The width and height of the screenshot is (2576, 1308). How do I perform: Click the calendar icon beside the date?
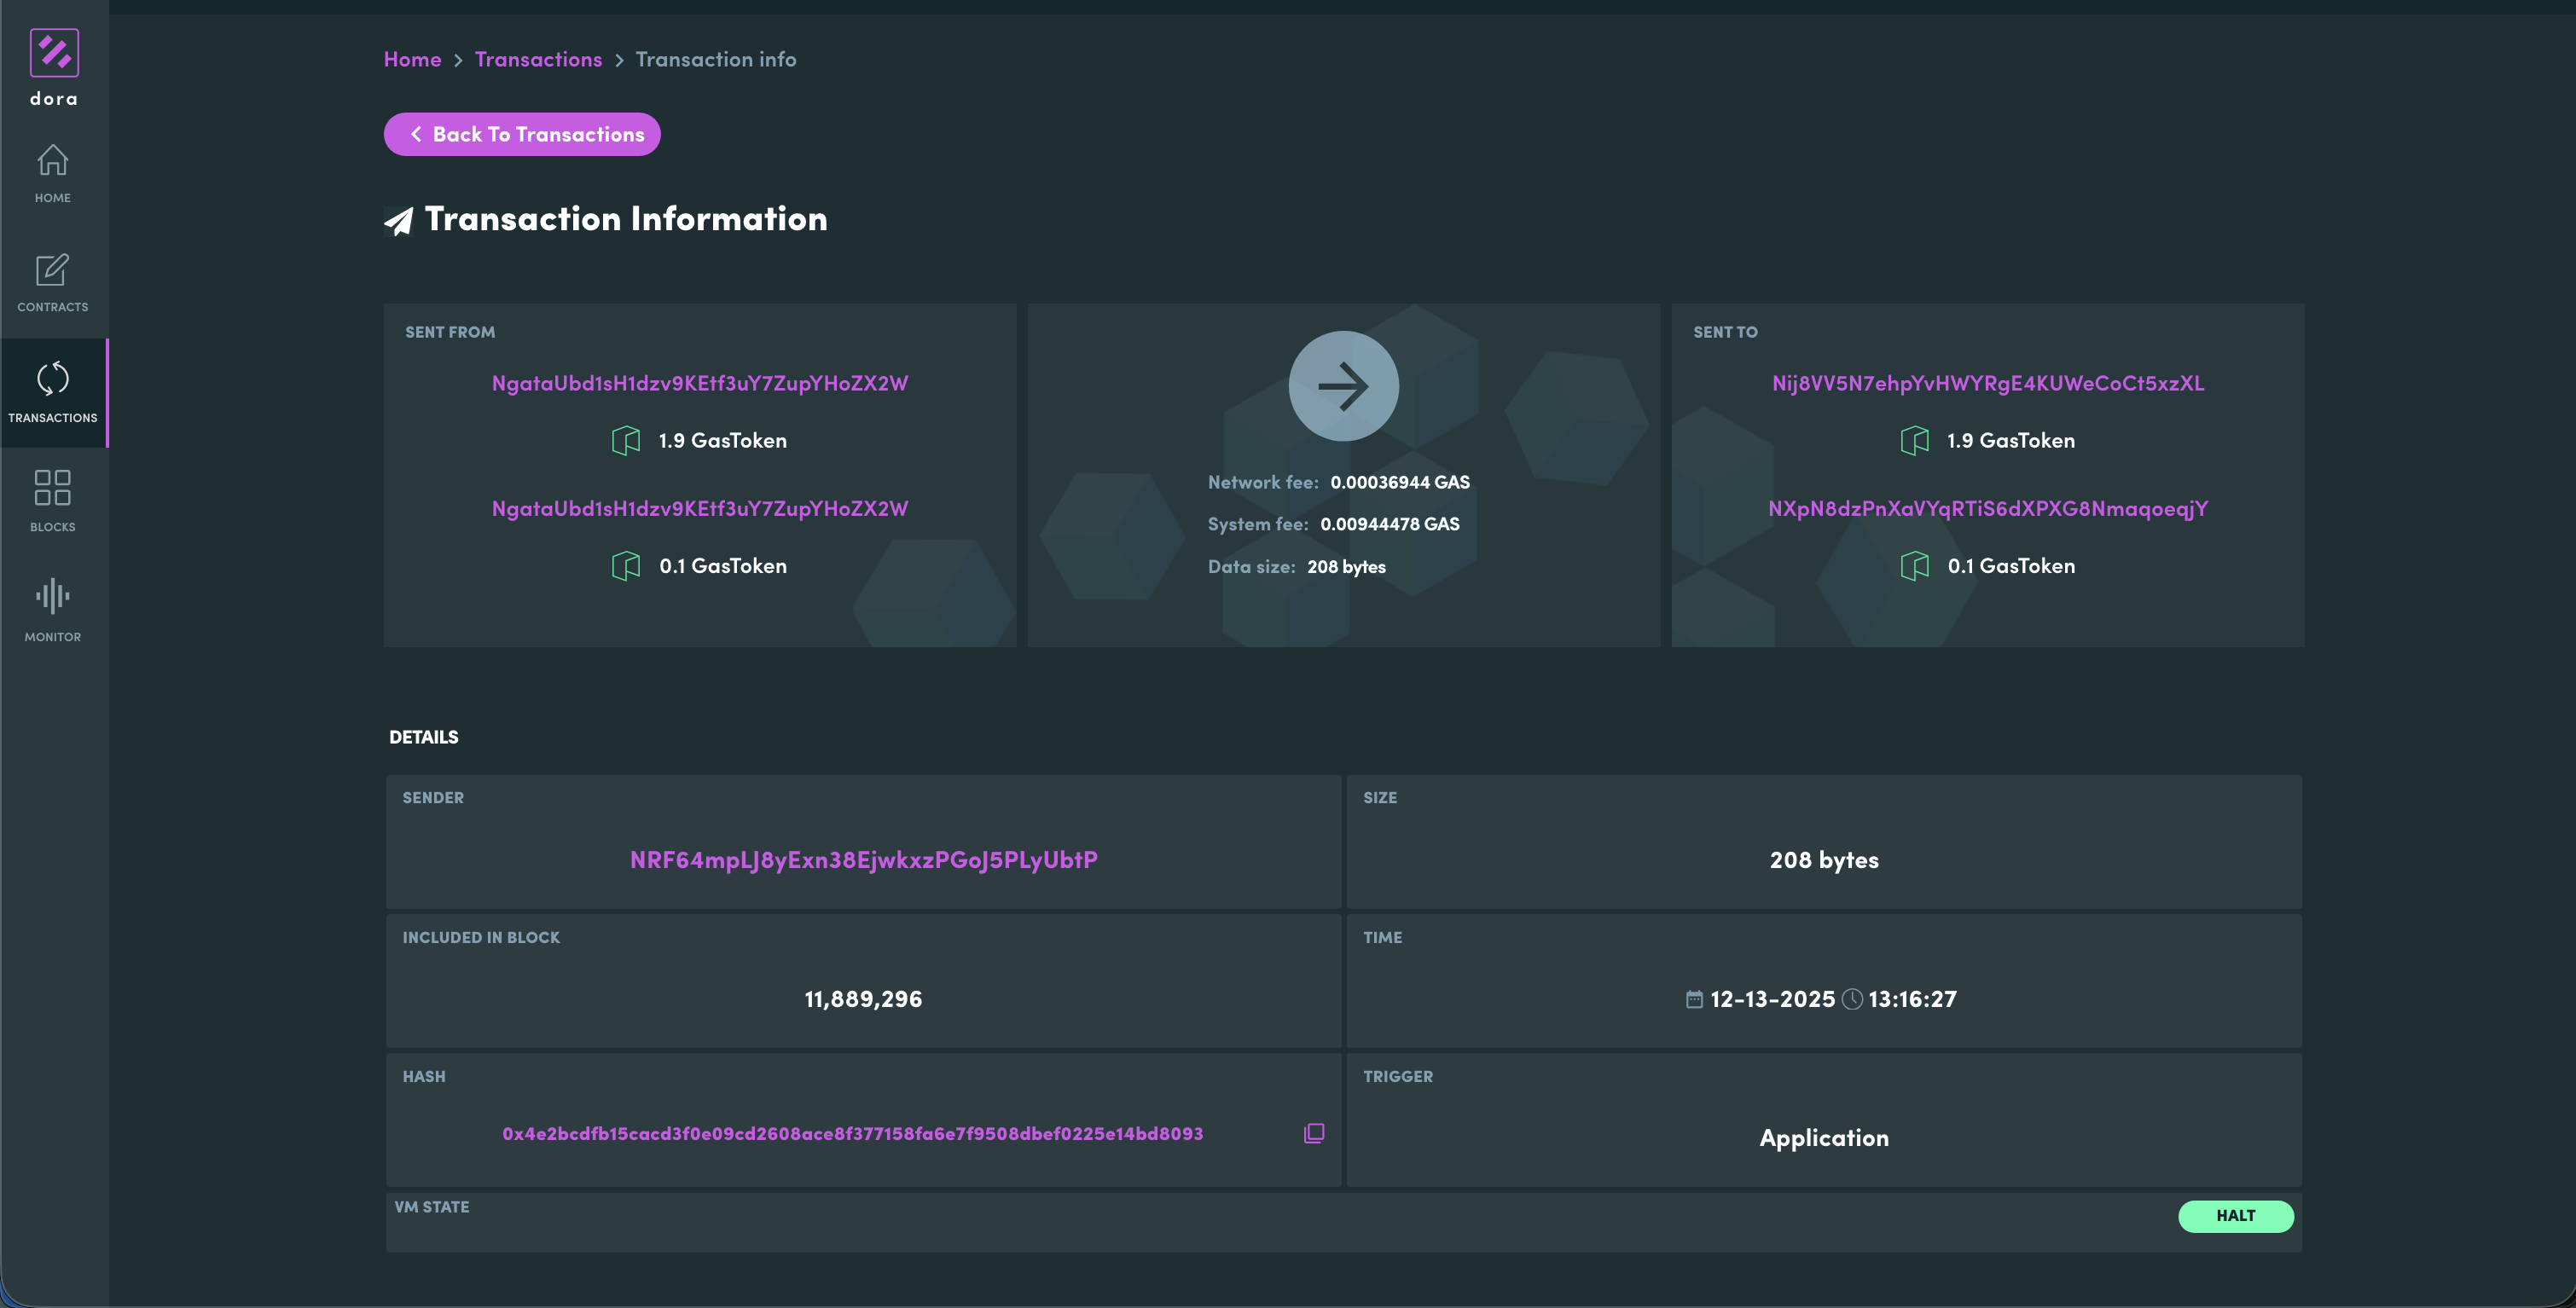tap(1694, 999)
